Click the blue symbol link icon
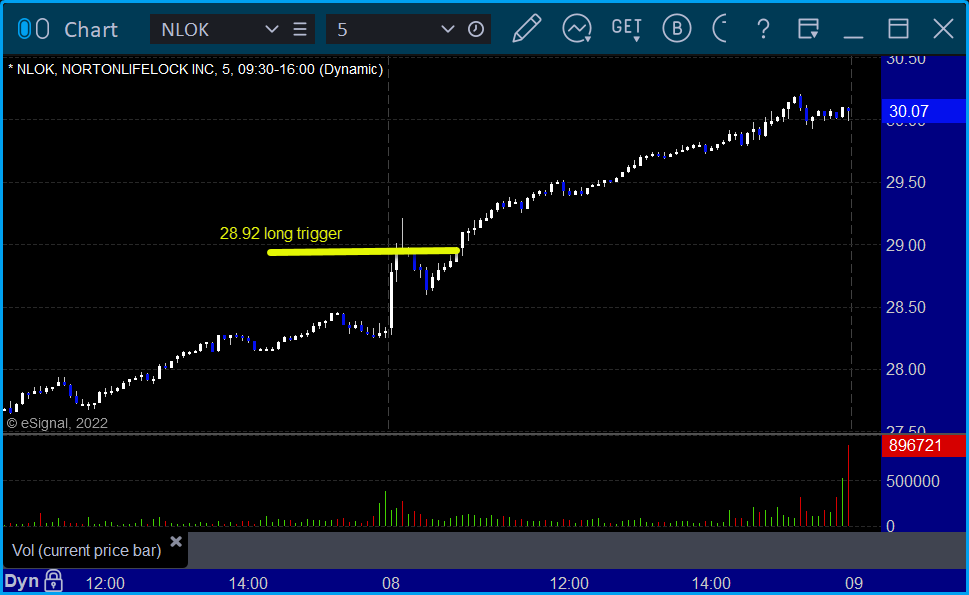 coord(24,29)
